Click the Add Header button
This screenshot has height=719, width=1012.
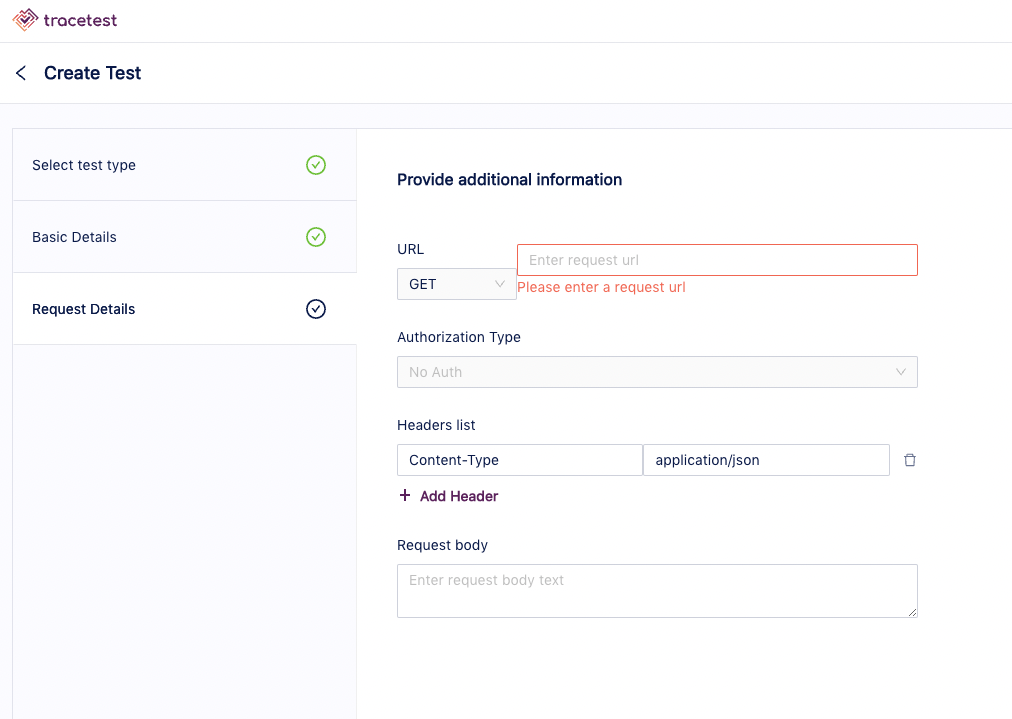[x=449, y=496]
